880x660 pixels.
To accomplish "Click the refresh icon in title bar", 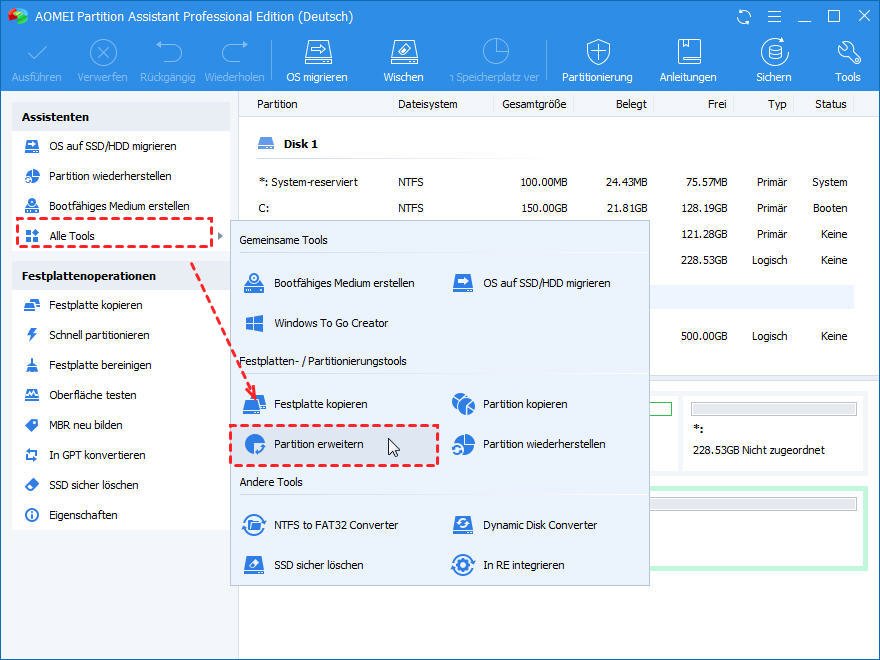I will pos(744,17).
